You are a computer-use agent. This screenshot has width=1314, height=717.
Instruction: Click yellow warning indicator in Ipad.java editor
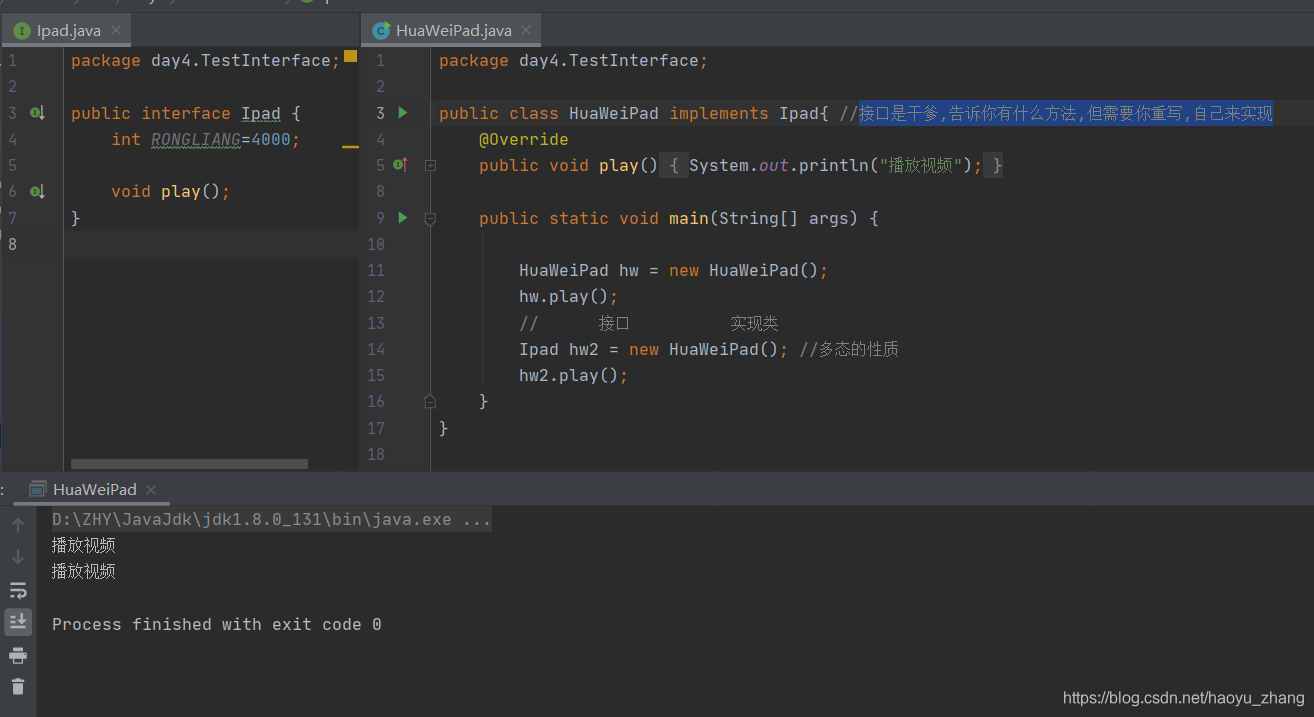(x=351, y=56)
